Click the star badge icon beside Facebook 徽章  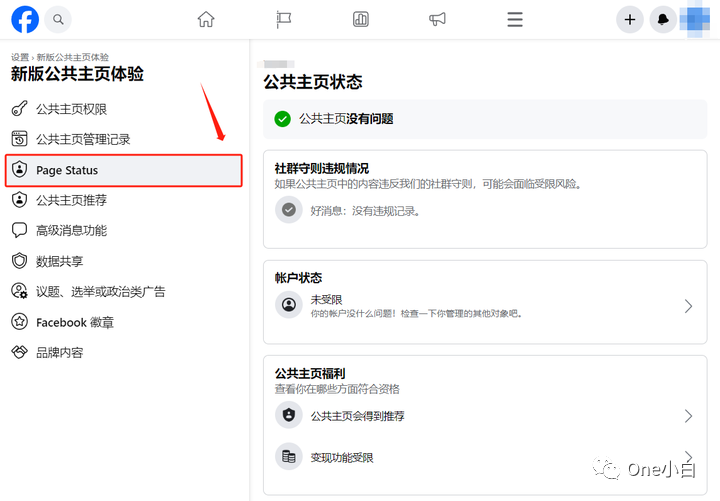19,322
